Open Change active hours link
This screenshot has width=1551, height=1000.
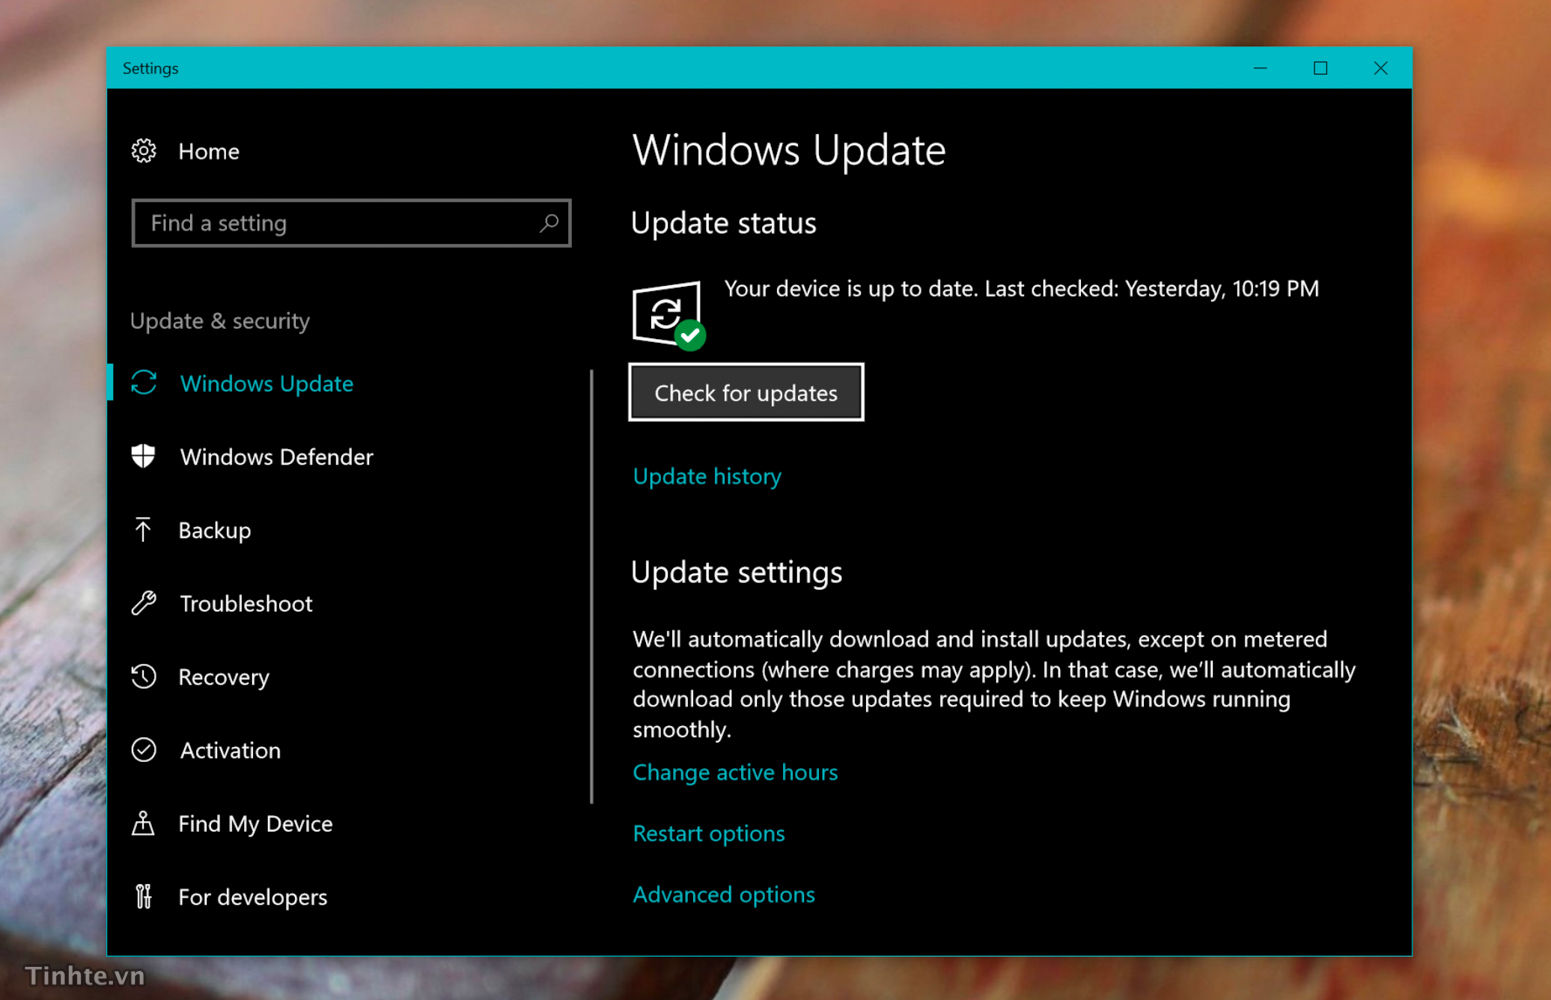pyautogui.click(x=735, y=772)
